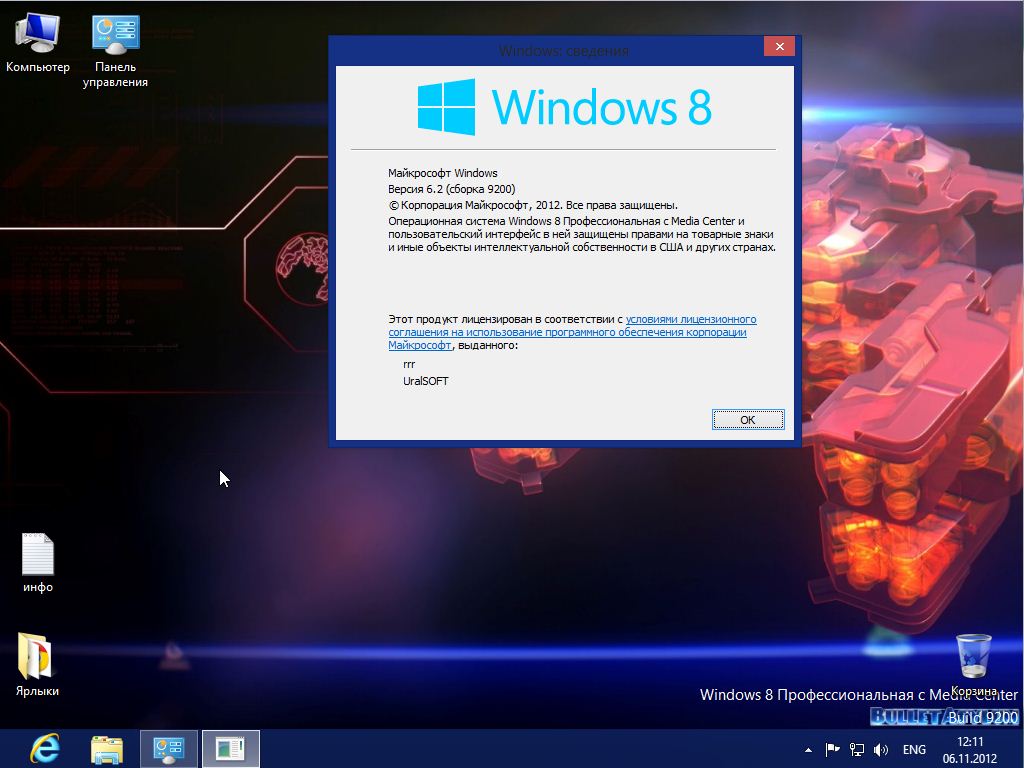Open the Ярлыки folder icon
Viewport: 1024px width, 768px height.
point(37,664)
